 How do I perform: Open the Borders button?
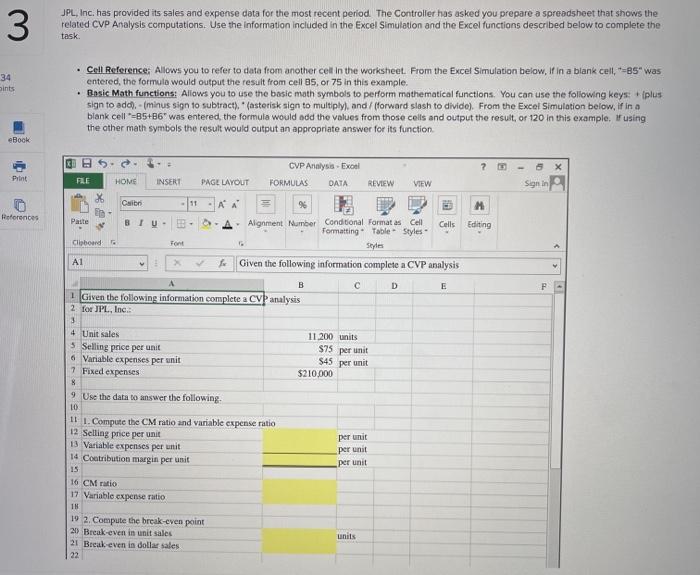(180, 223)
